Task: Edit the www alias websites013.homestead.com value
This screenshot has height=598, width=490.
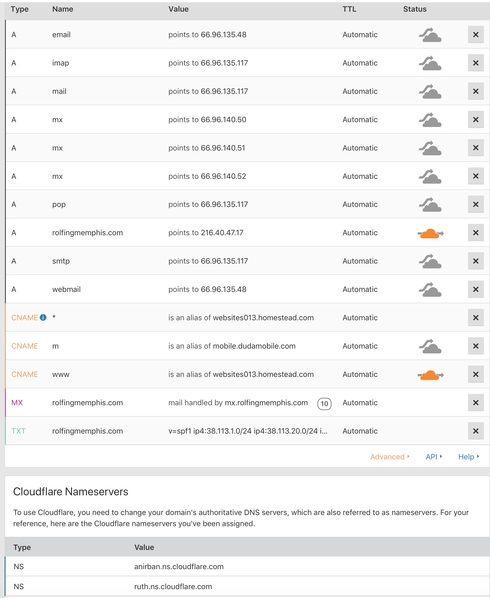Action: coord(263,374)
